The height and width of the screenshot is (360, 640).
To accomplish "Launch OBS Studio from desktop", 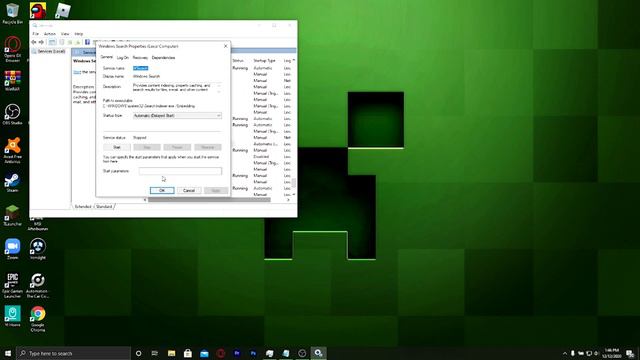I will 12,114.
